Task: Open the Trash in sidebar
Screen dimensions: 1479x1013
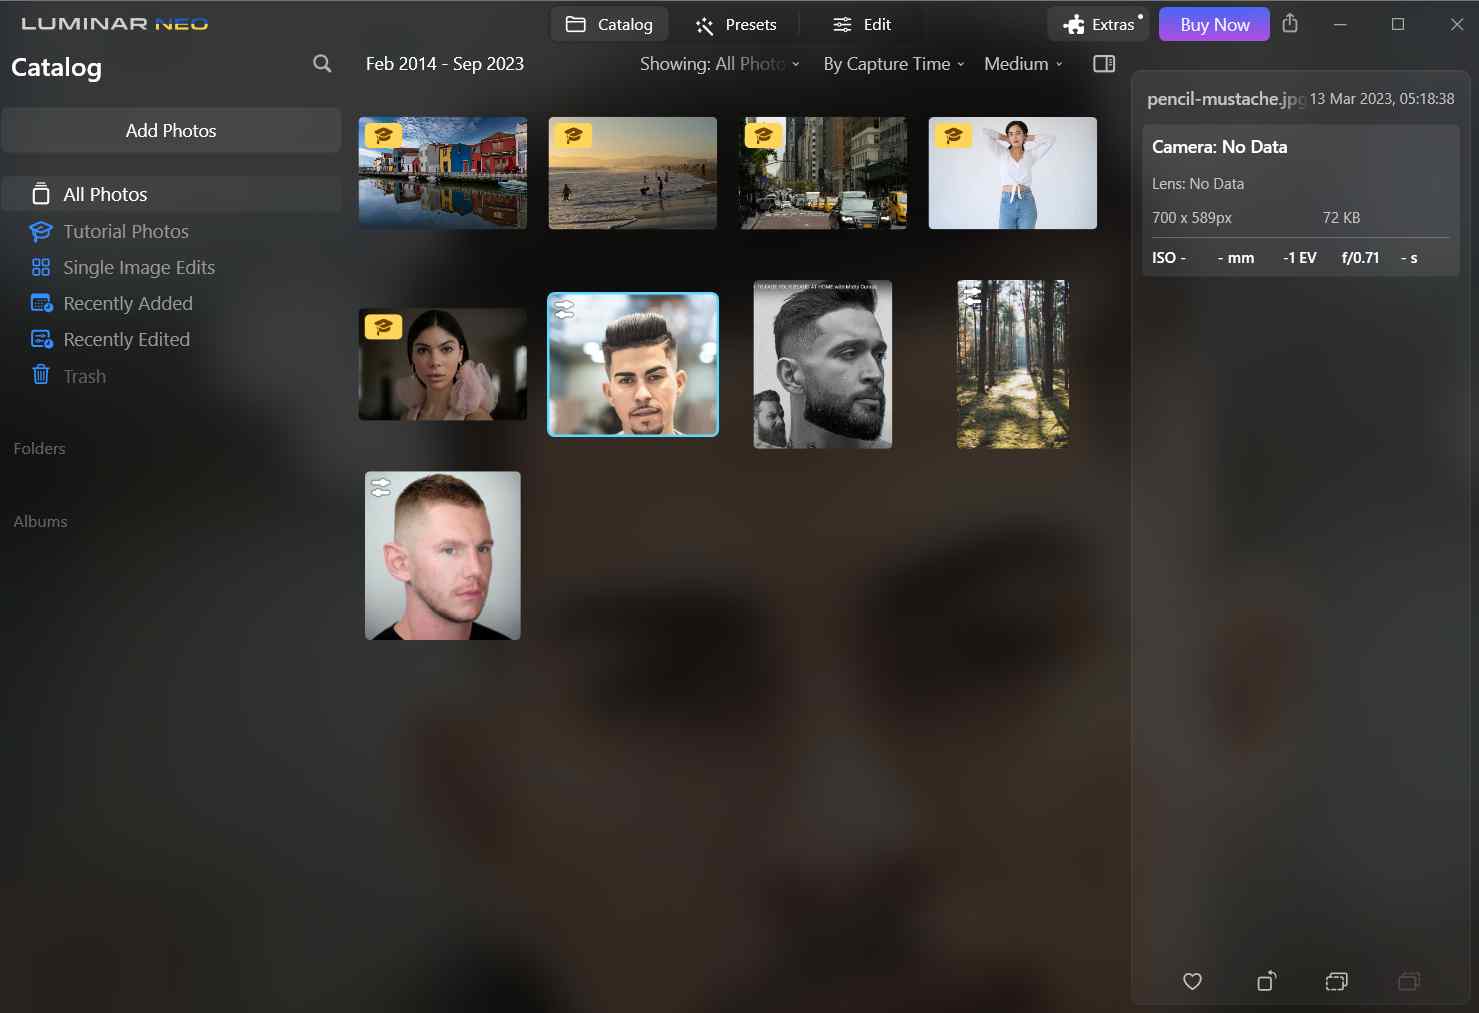Action: 84,376
